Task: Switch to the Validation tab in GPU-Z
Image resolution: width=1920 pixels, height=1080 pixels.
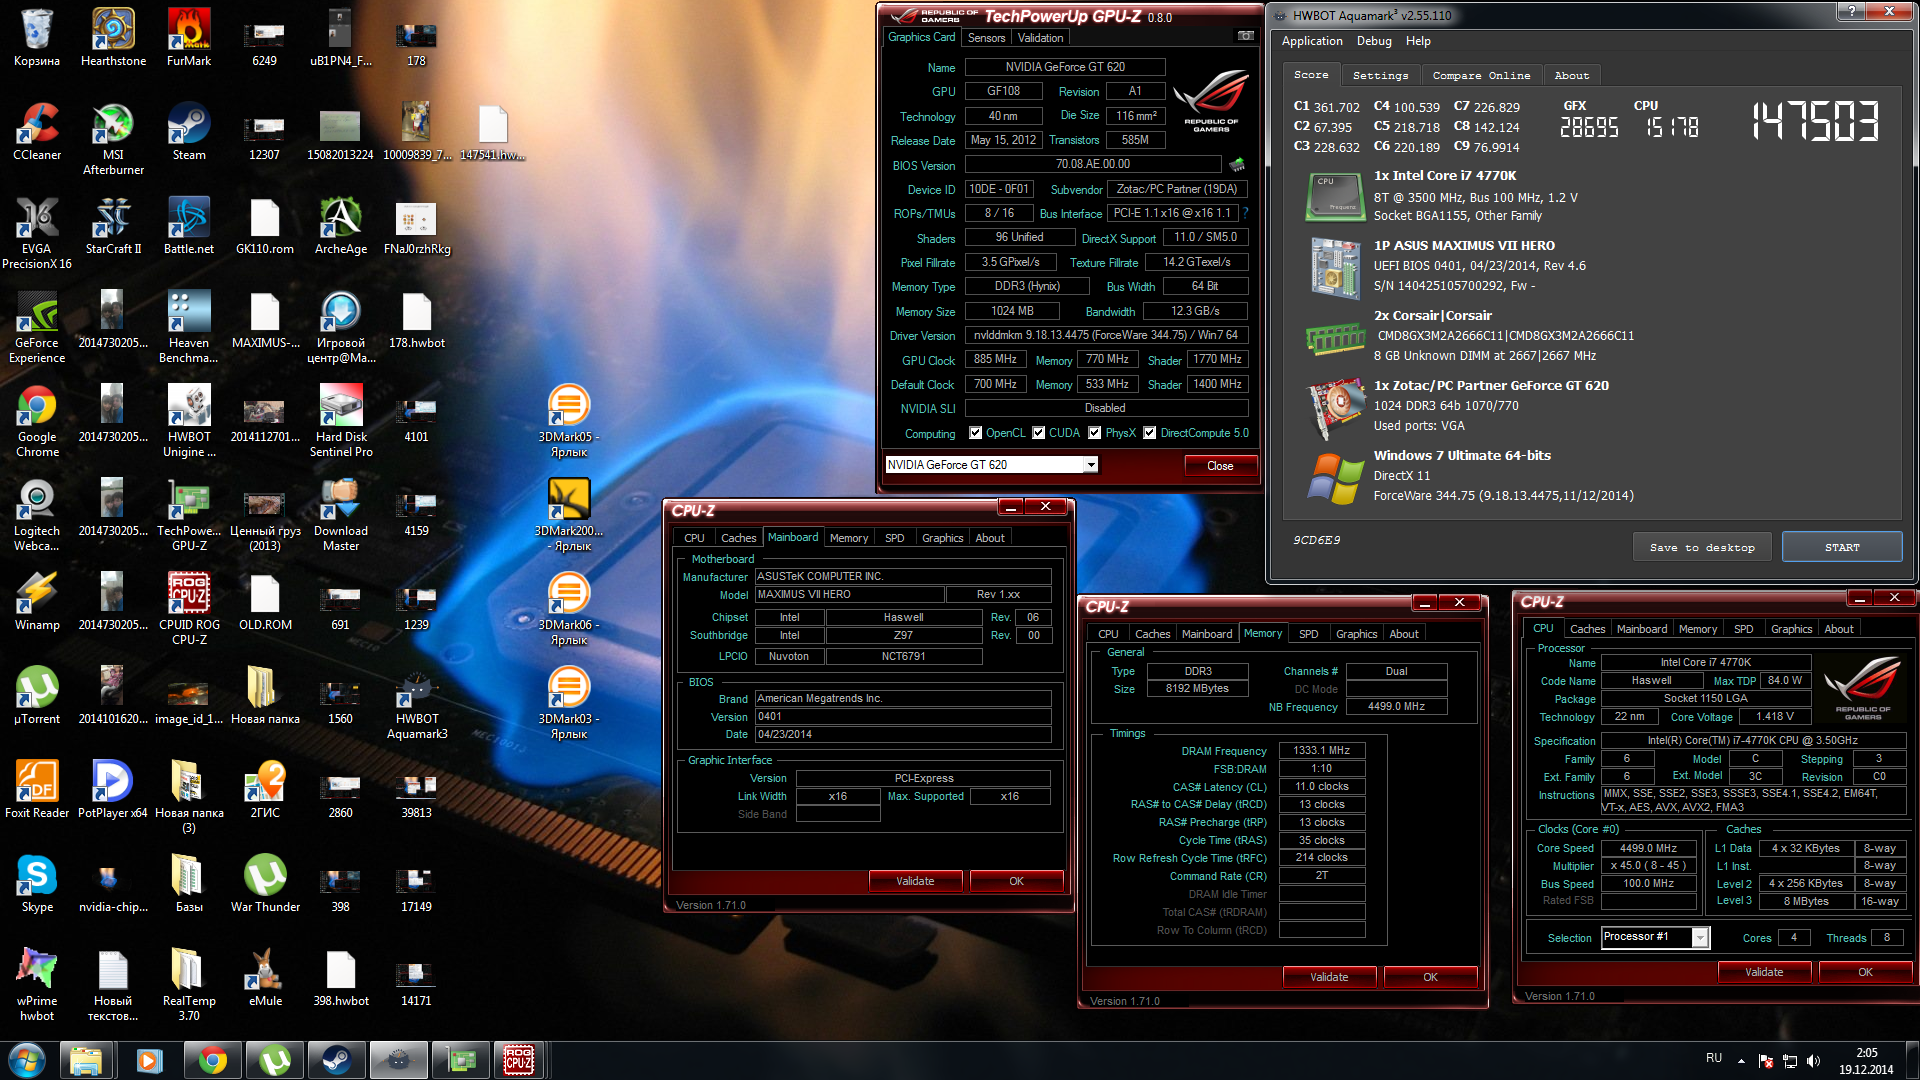Action: pos(1040,38)
